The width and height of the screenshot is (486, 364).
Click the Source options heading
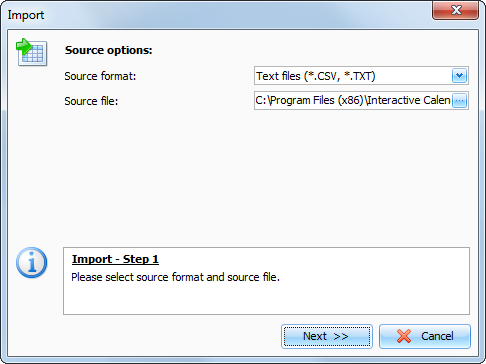(x=109, y=50)
